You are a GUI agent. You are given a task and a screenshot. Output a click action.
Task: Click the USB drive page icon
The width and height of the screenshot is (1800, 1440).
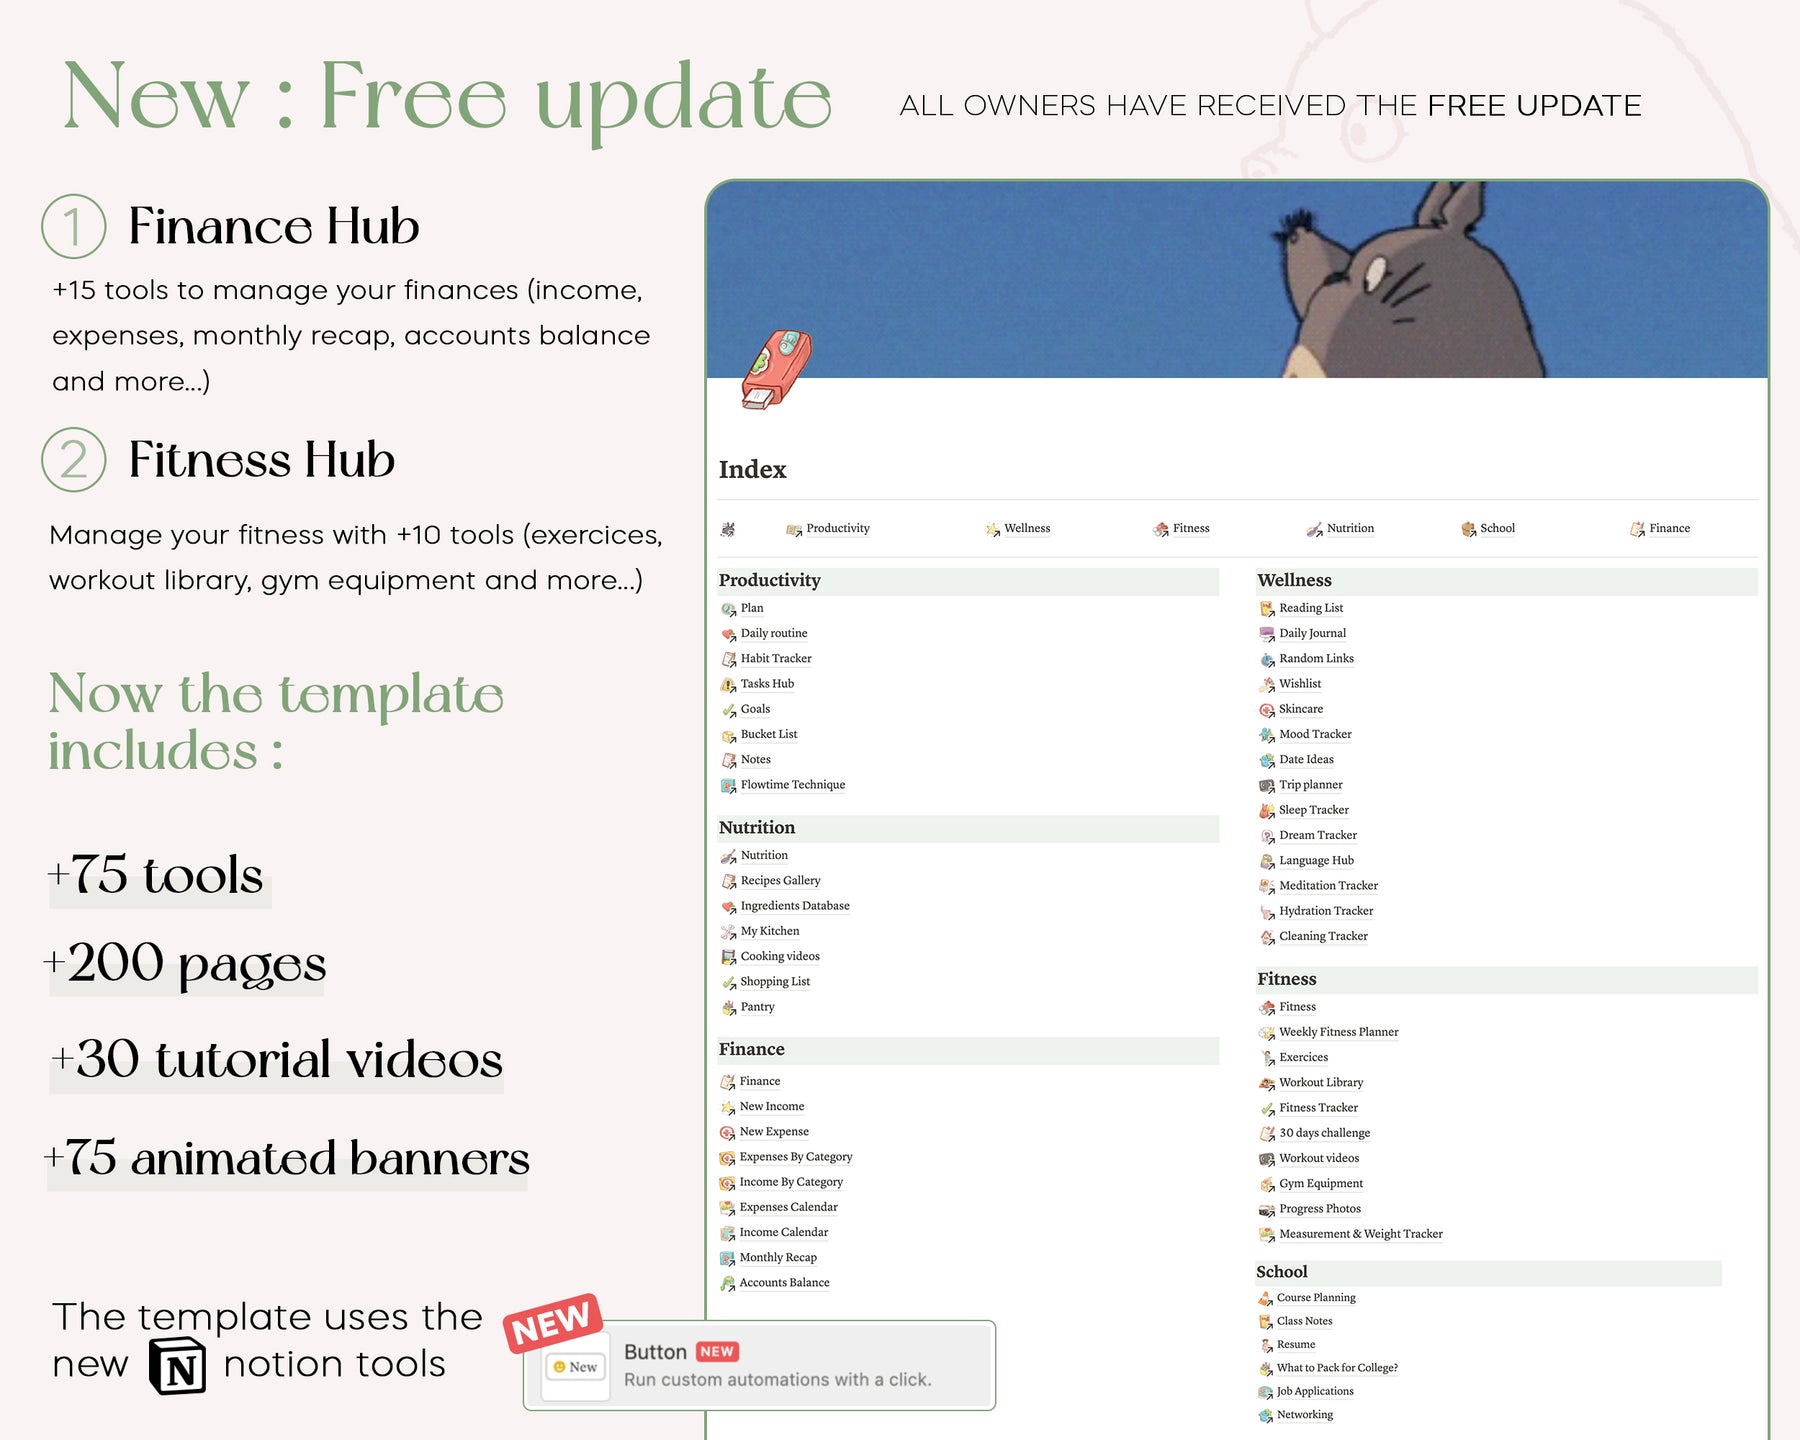point(776,370)
